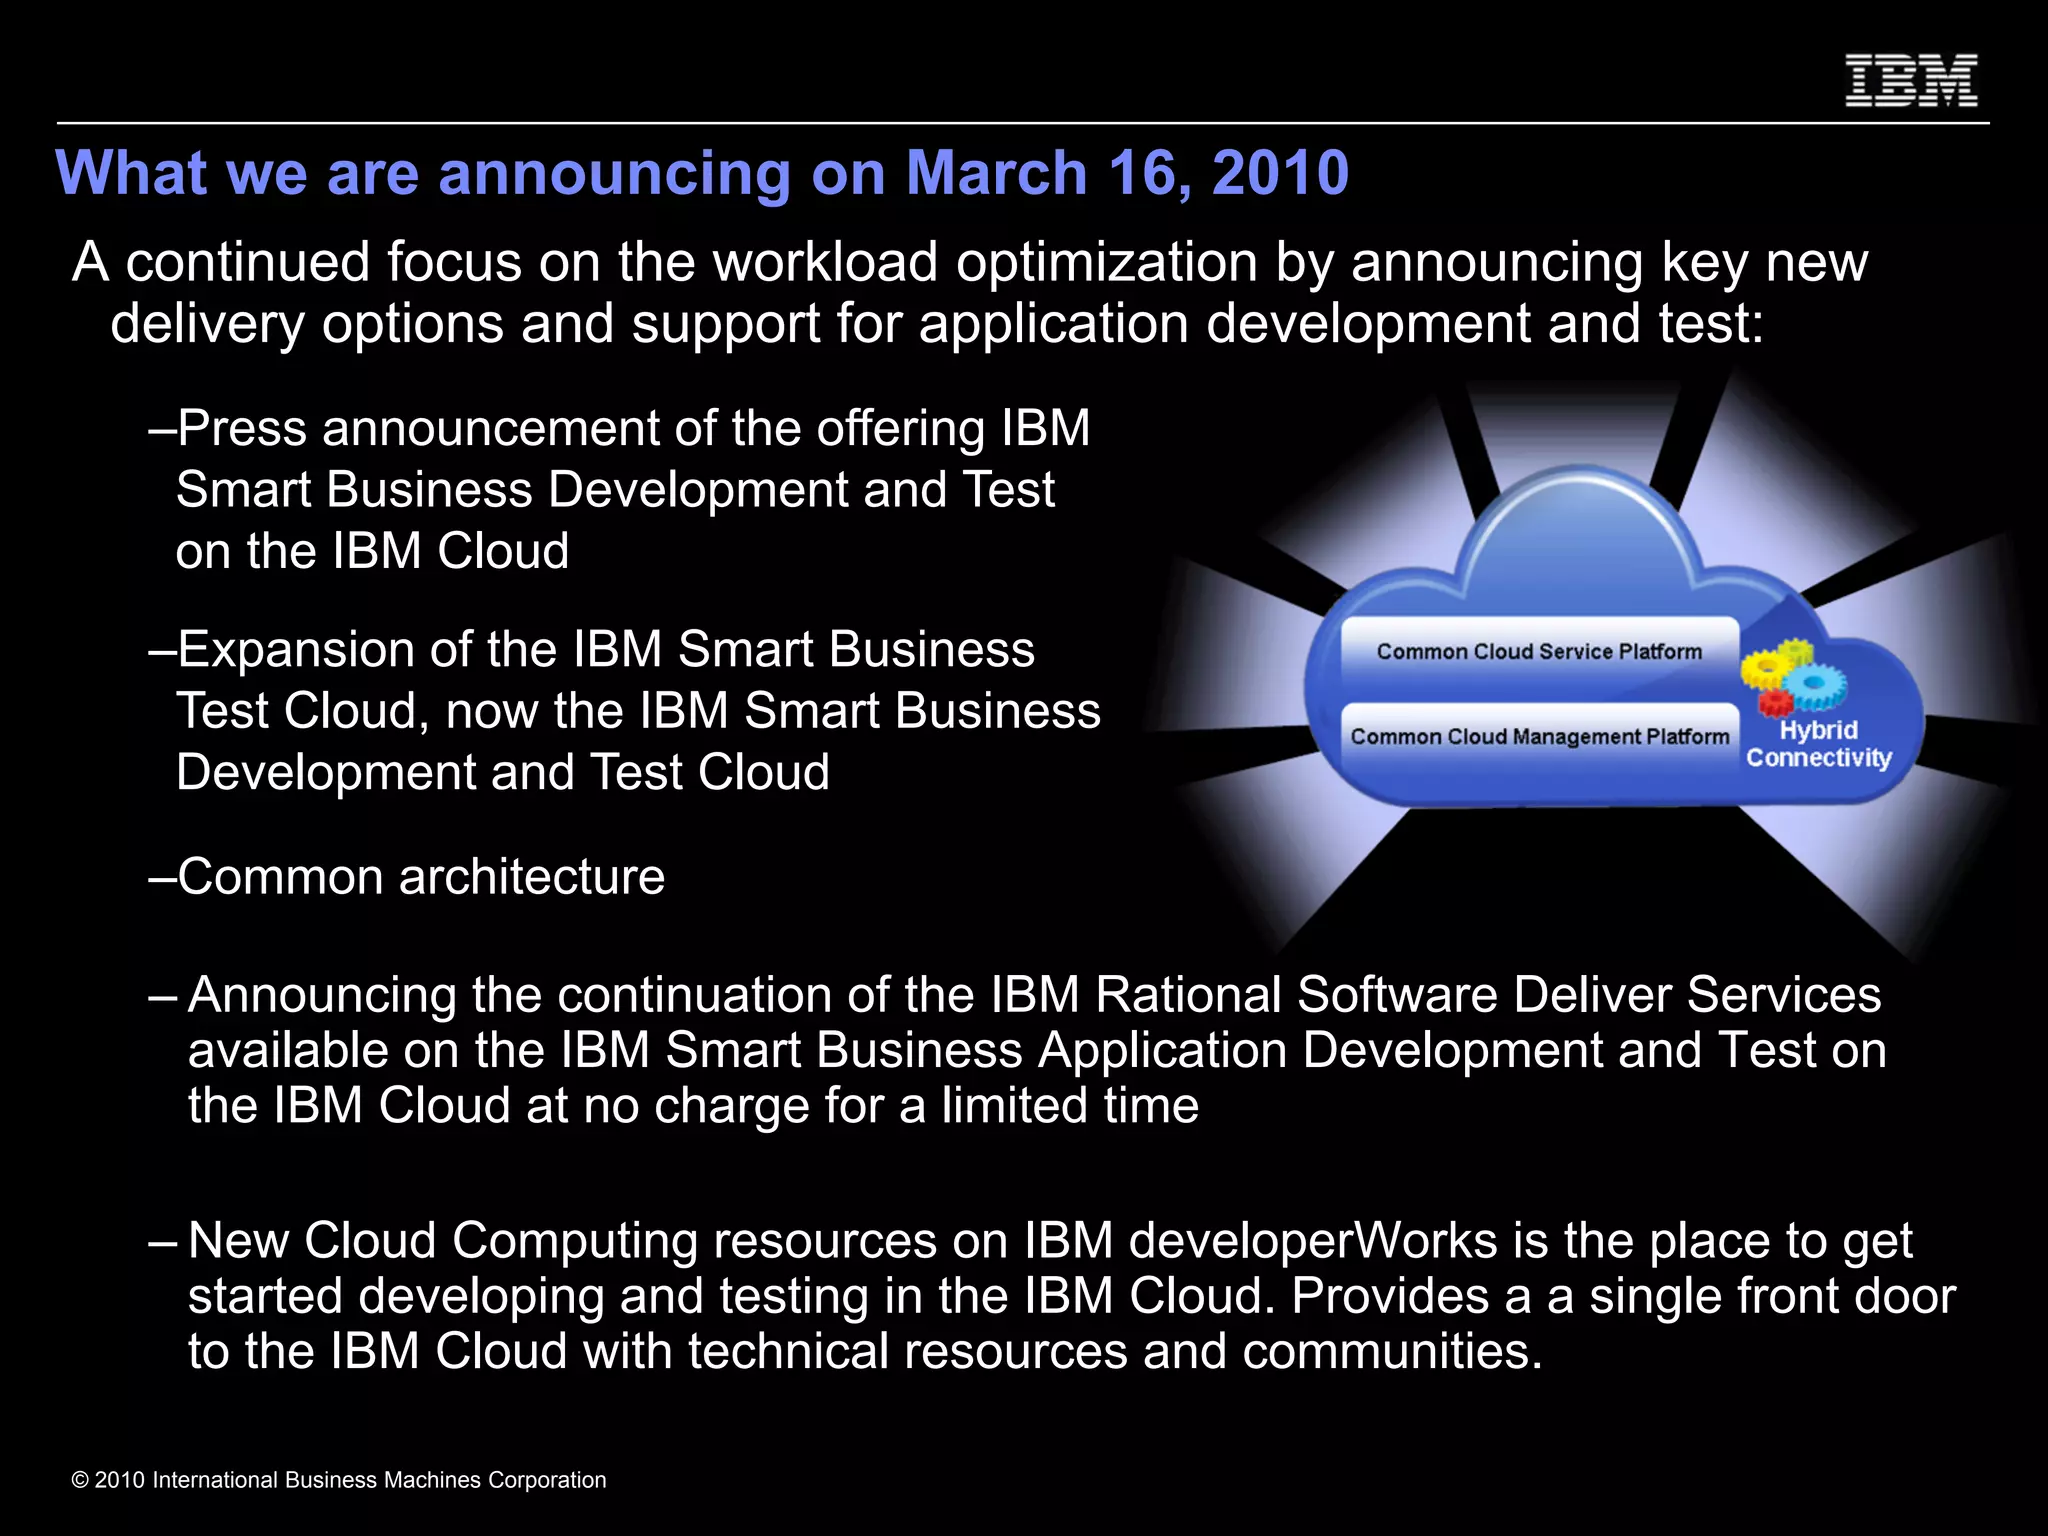Click the "Common Cloud Service Platform" box

[x=1539, y=651]
